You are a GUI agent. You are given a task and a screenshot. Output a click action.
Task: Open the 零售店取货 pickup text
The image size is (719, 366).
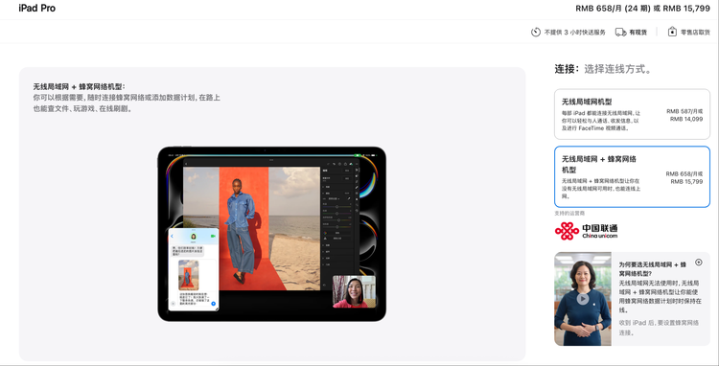(695, 33)
